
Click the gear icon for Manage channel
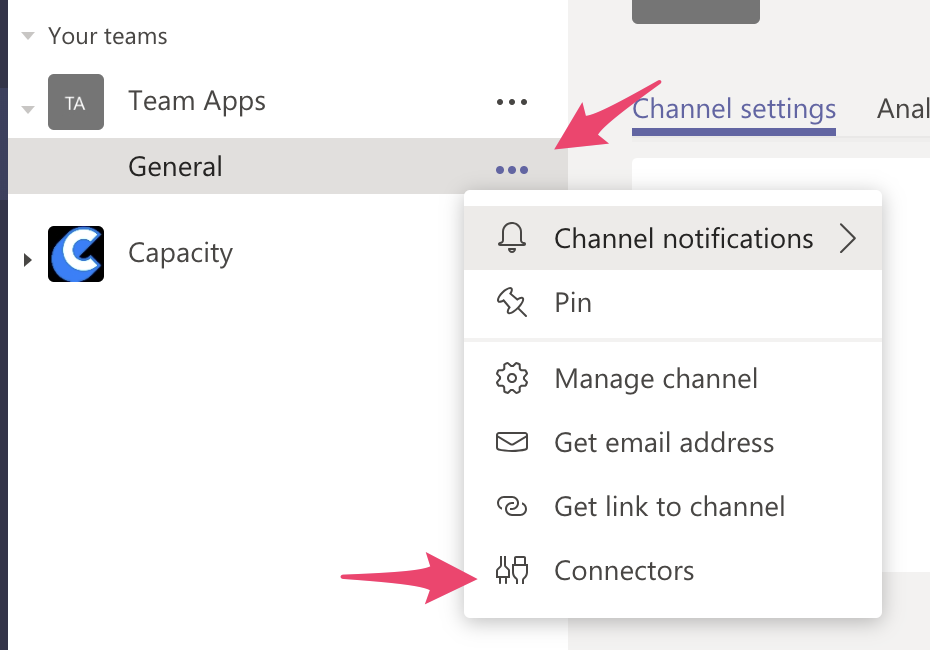(511, 379)
